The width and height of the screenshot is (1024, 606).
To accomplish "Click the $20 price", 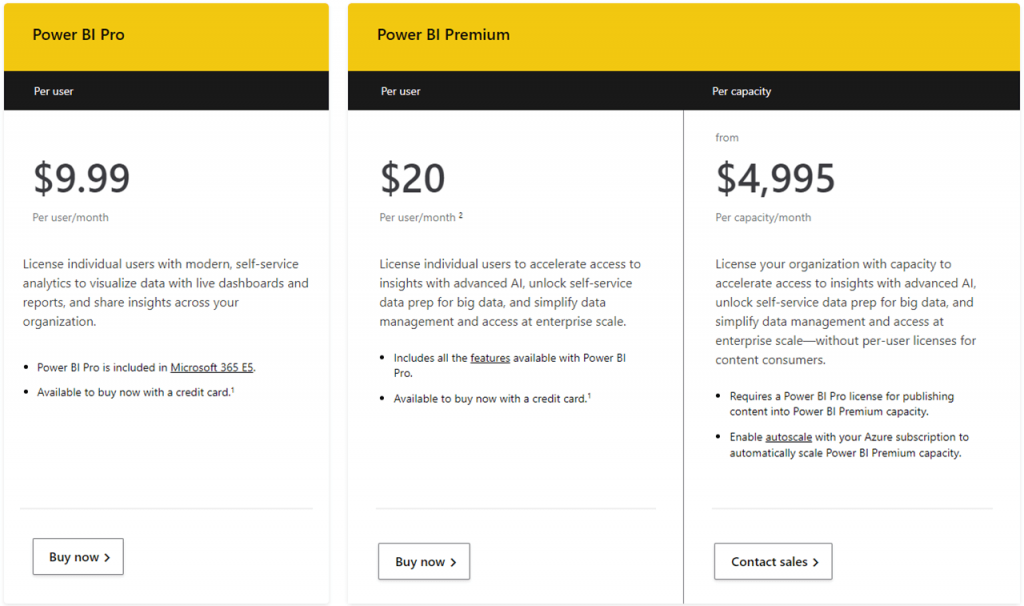I will (413, 178).
